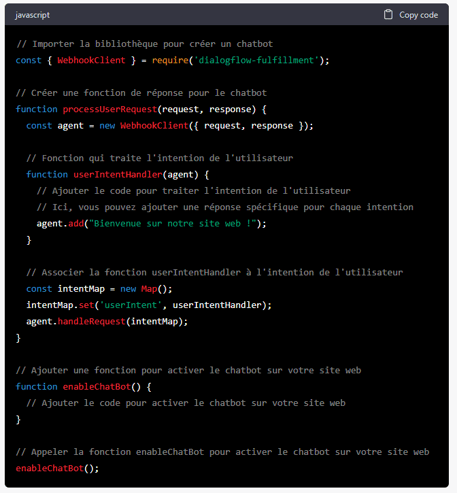
Task: Click the clipboard copy icon
Action: (388, 15)
